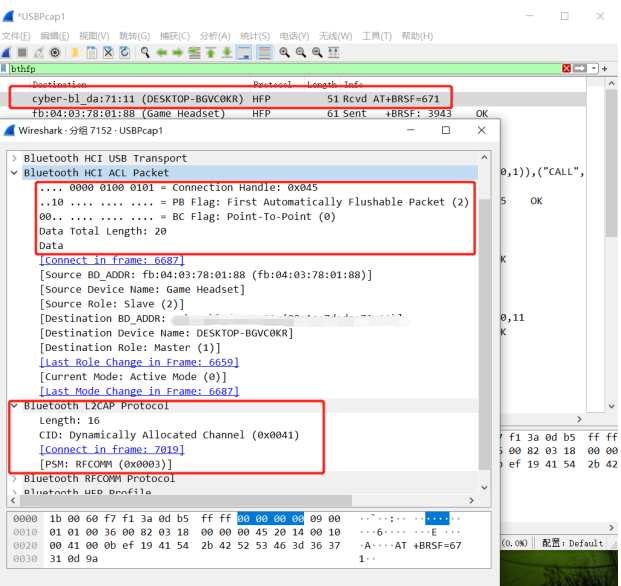Open capture options gear icon
This screenshot has height=586, width=621.
(x=55, y=52)
